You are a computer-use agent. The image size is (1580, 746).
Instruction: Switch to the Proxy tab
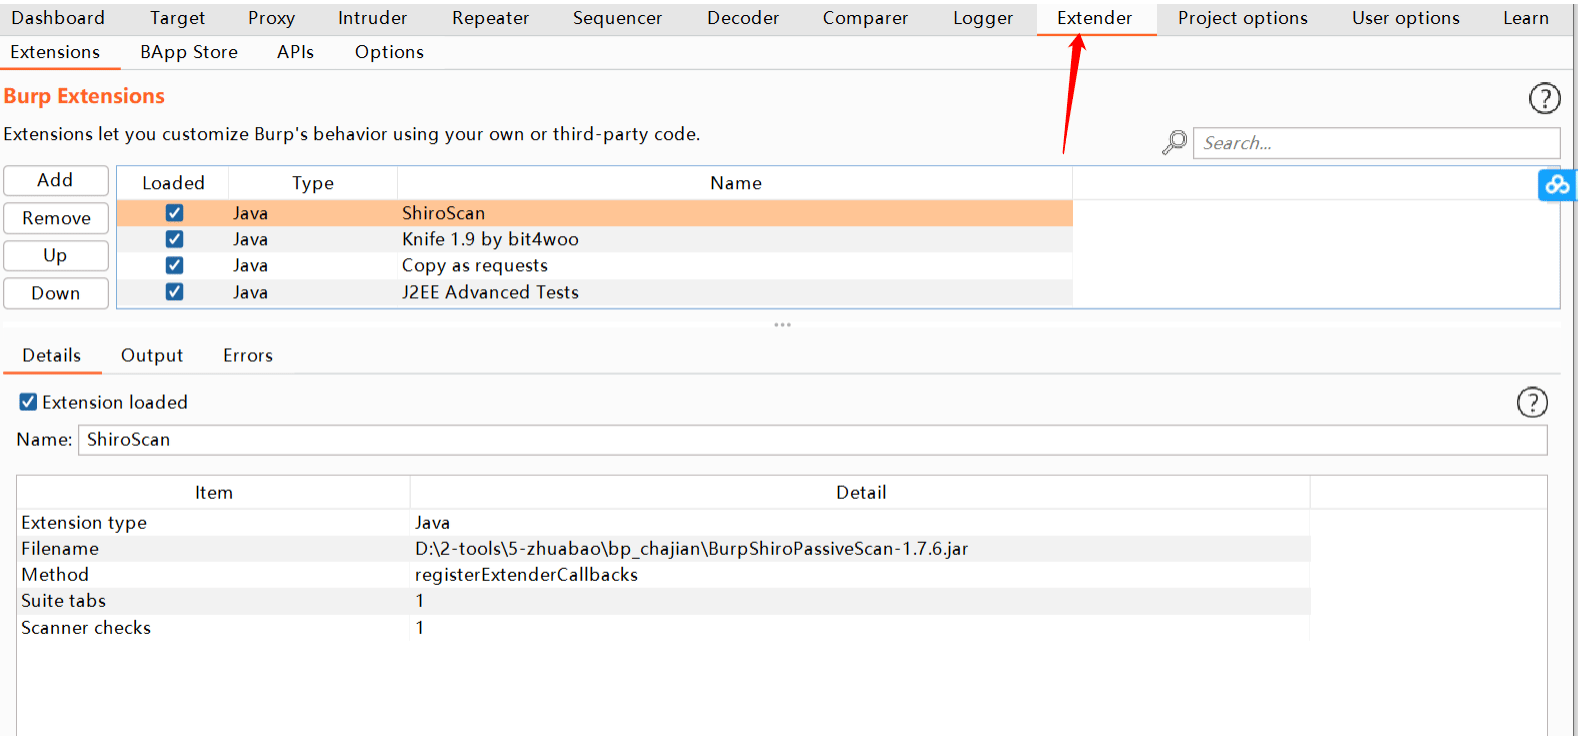tap(271, 18)
